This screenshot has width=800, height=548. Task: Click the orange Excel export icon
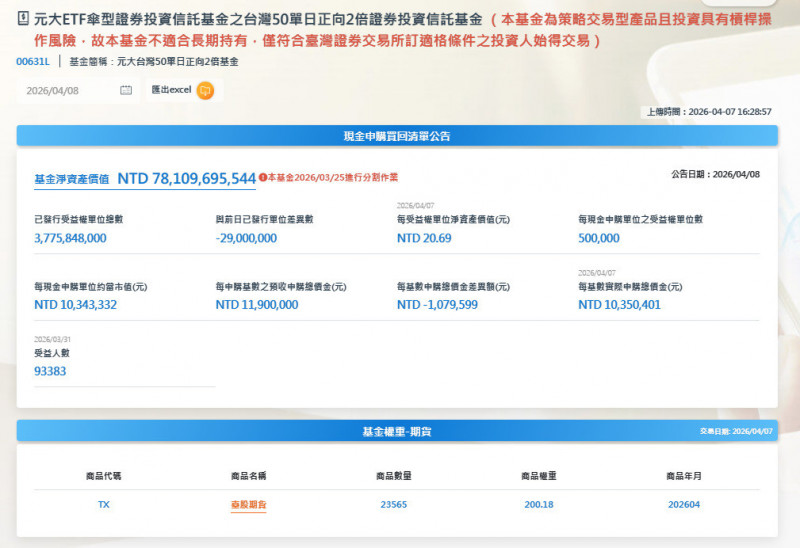pyautogui.click(x=205, y=90)
